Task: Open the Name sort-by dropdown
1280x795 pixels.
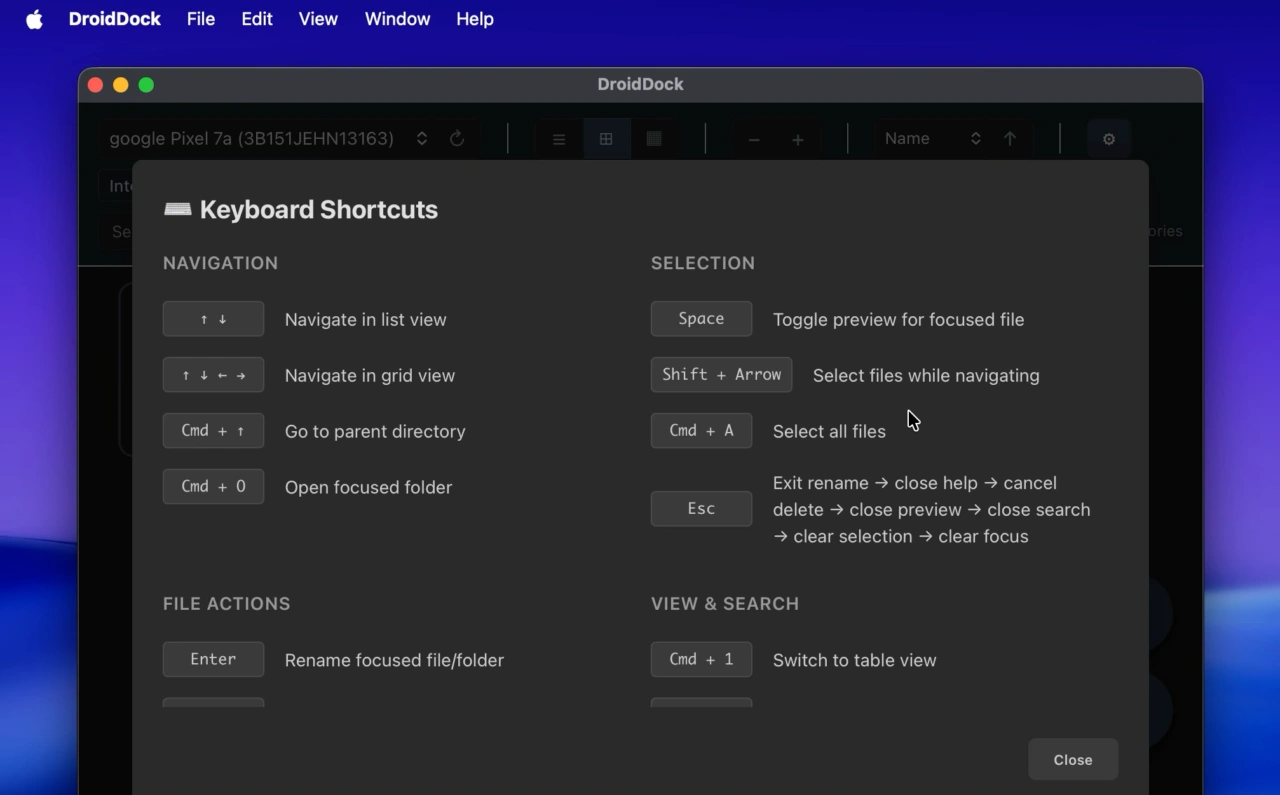Action: (931, 139)
